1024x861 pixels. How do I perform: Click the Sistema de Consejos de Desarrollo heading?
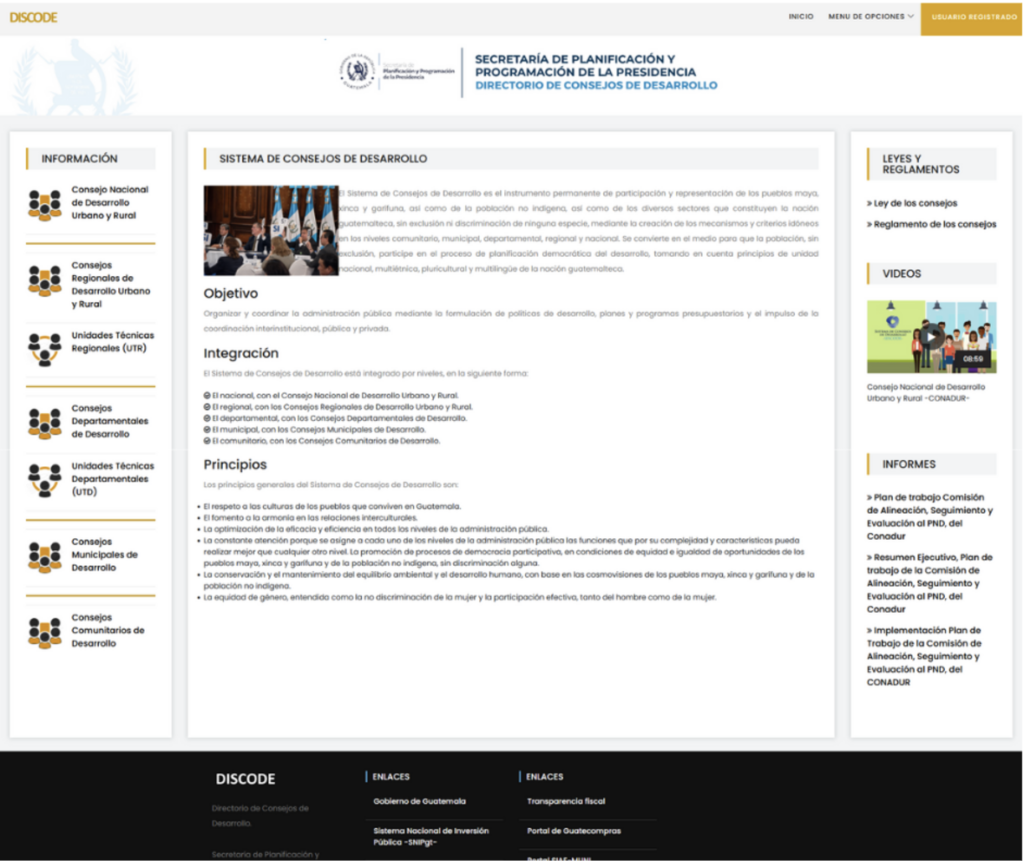(323, 159)
